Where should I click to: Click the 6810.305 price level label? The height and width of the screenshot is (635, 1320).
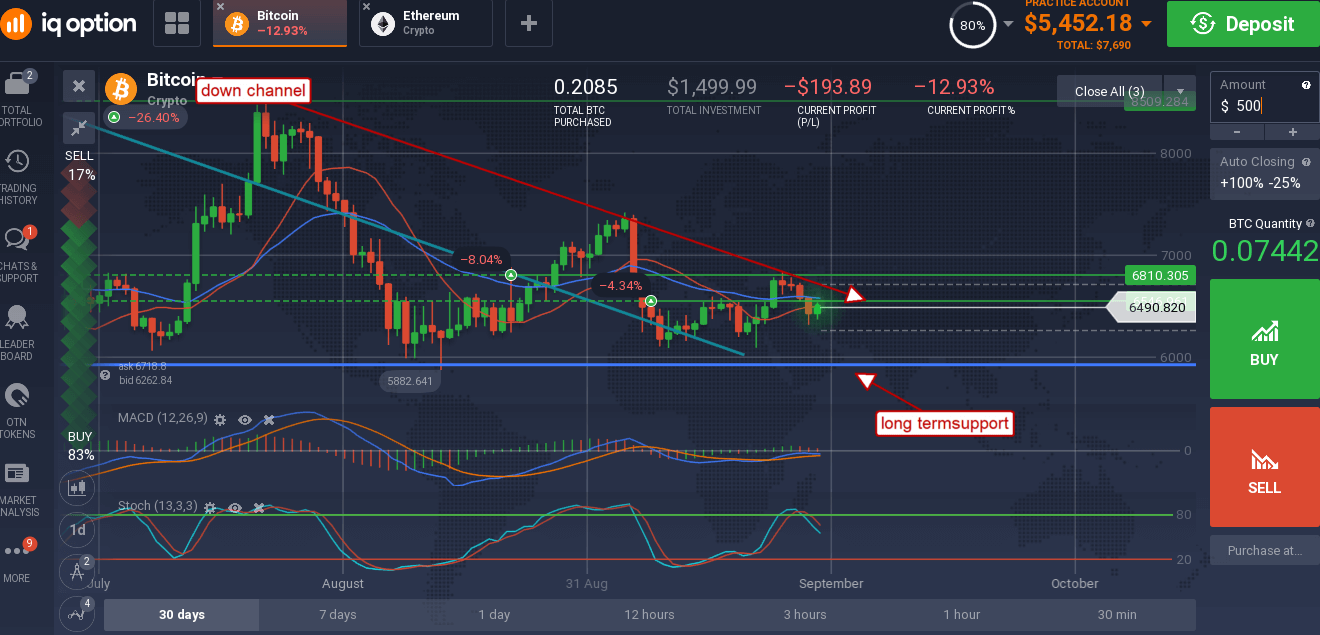pos(1160,274)
